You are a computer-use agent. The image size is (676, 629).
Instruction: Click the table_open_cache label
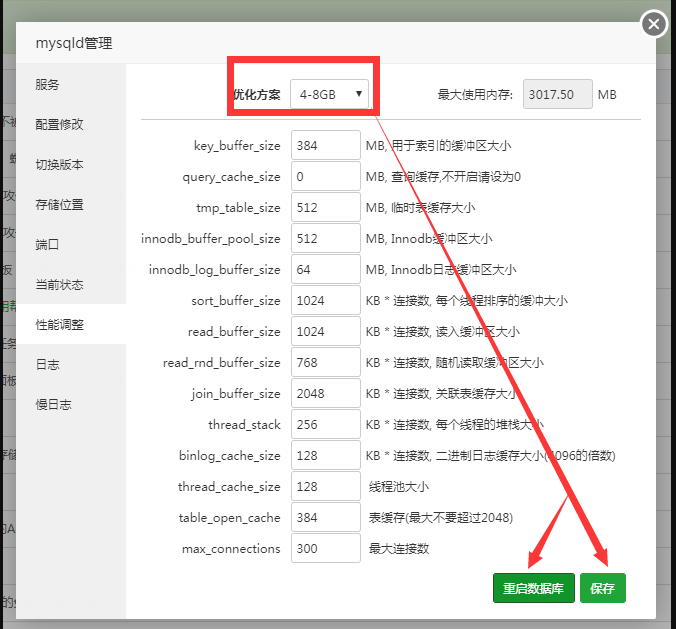[x=229, y=518]
